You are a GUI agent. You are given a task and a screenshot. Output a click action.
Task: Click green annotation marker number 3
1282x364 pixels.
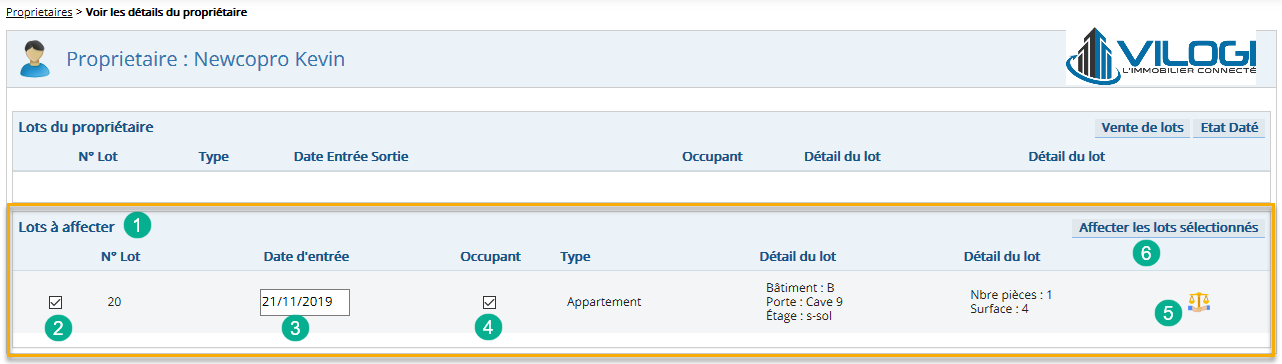coord(293,329)
